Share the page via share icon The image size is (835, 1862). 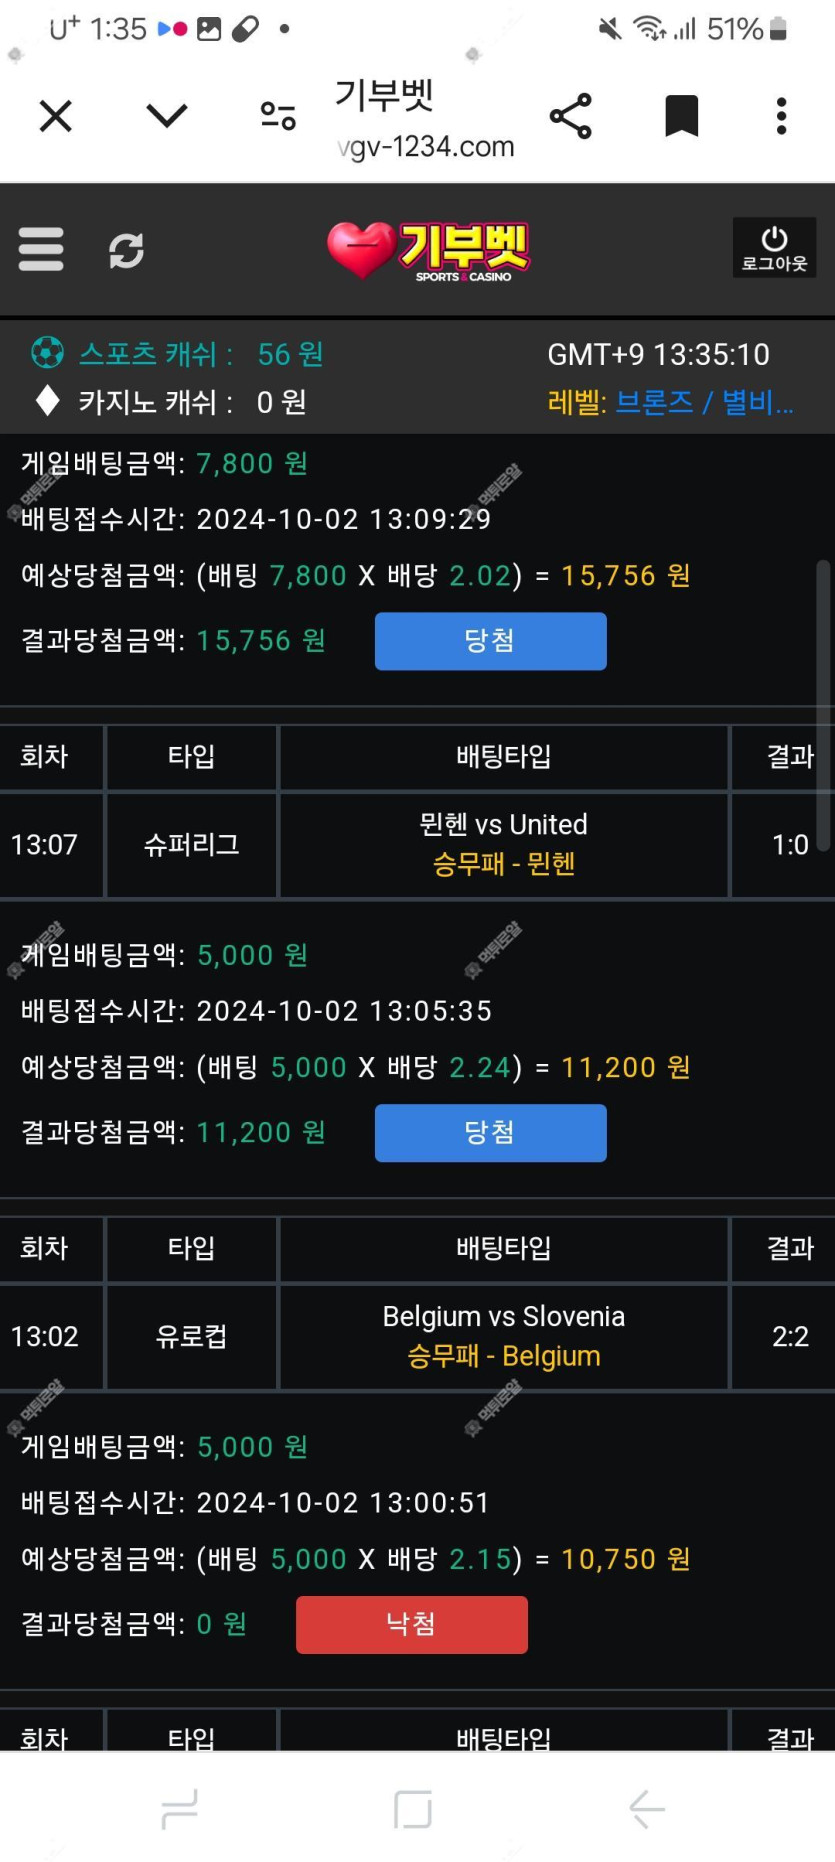[x=571, y=116]
